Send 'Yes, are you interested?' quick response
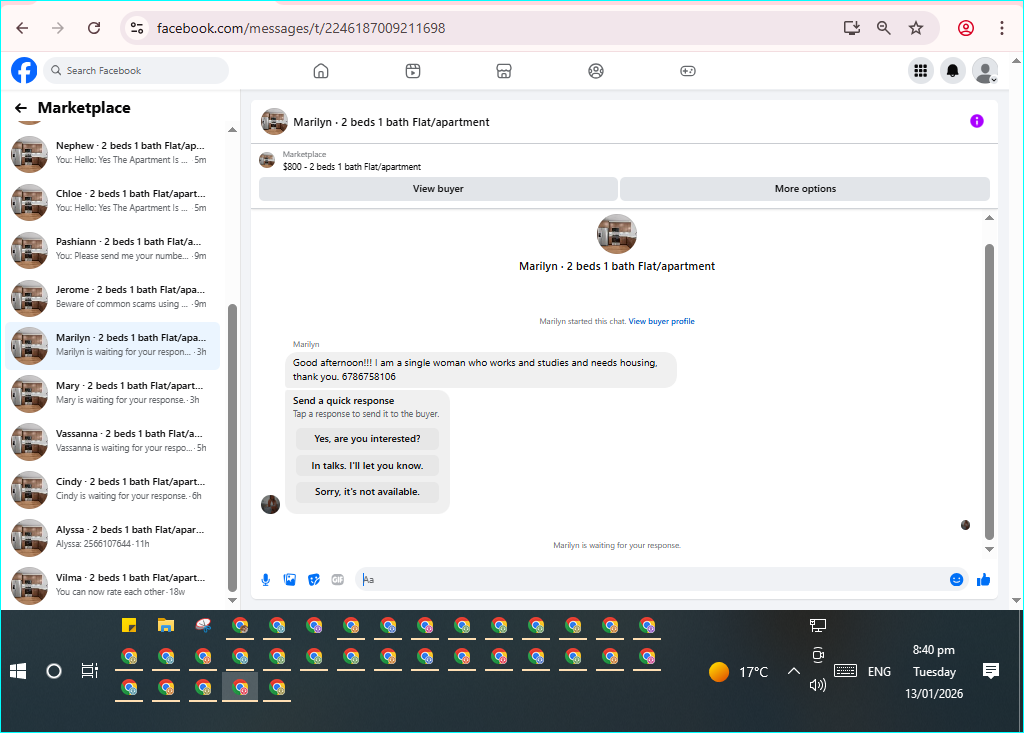 click(x=367, y=439)
